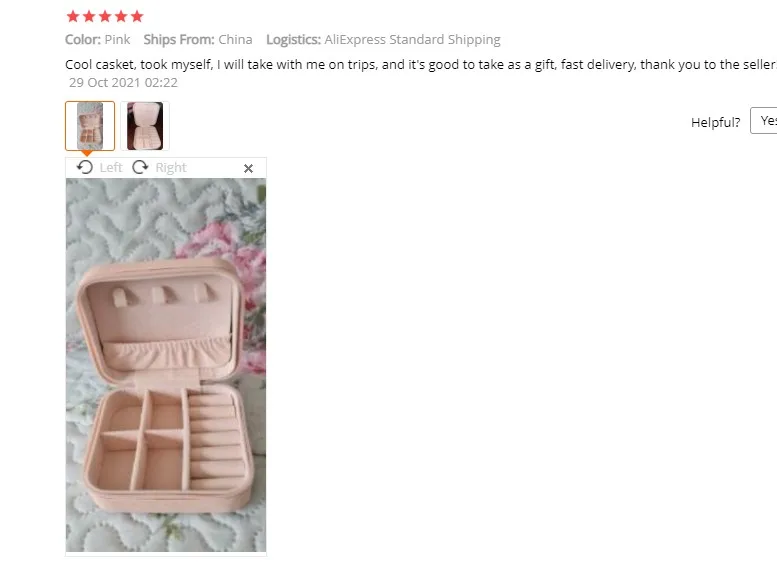Screen dimensions: 777x562
Task: Click the rotate left arrow icon
Action: (85, 168)
